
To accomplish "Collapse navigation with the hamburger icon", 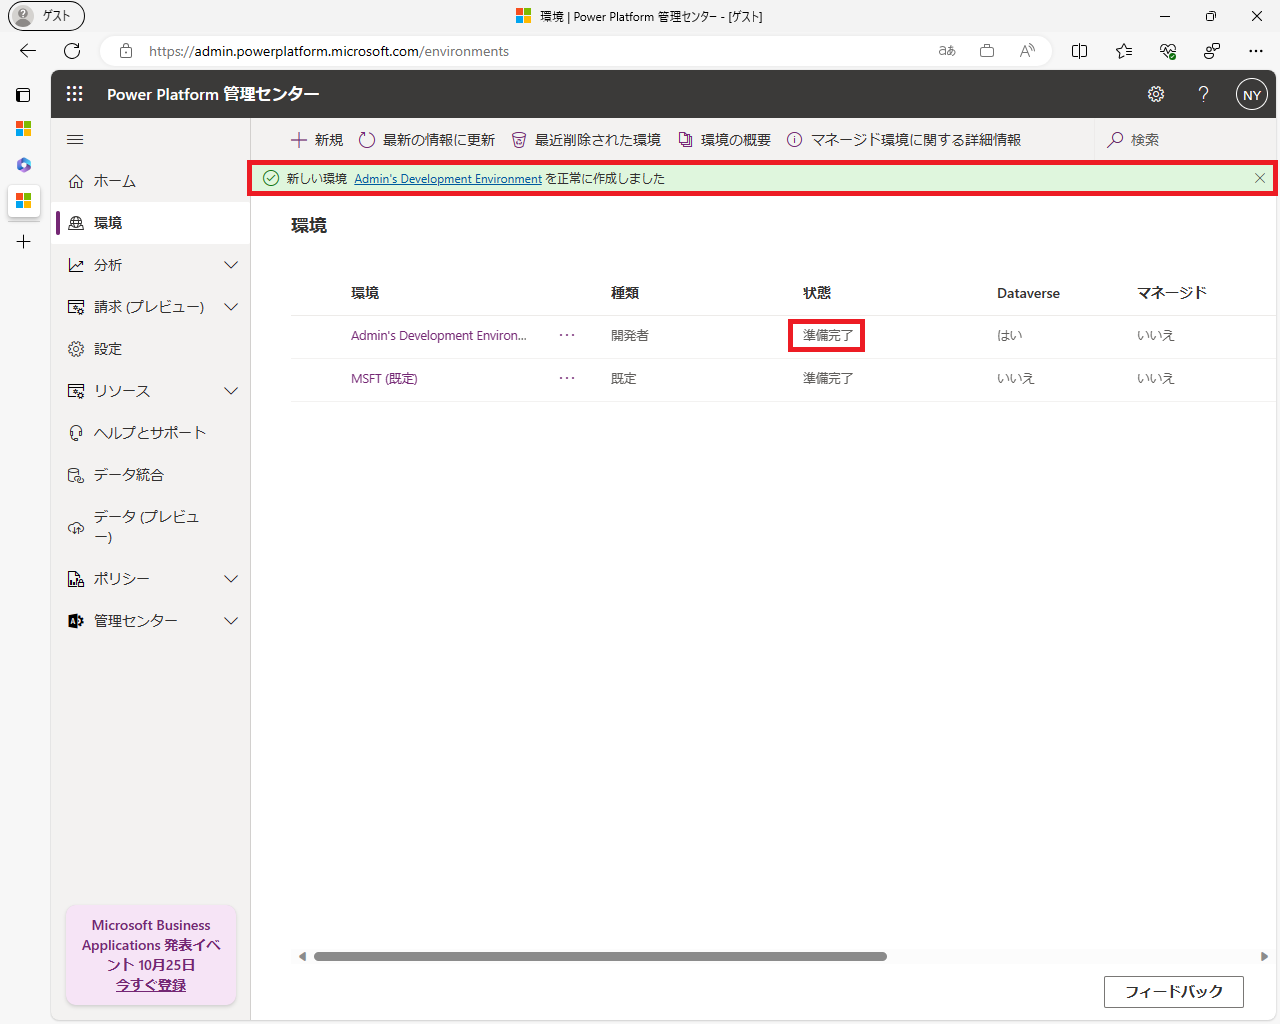I will point(75,140).
